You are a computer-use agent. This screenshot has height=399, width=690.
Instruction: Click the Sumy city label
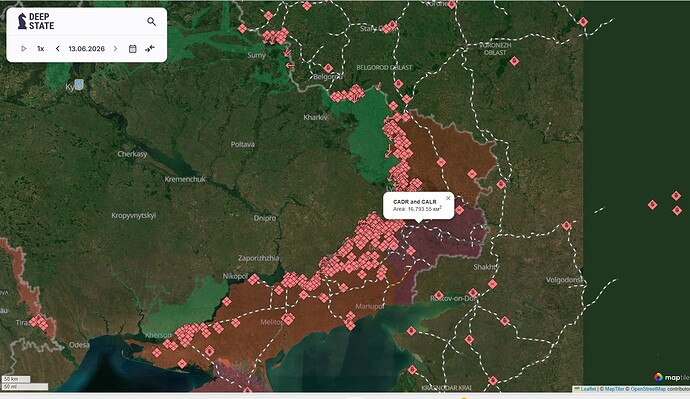[x=256, y=55]
